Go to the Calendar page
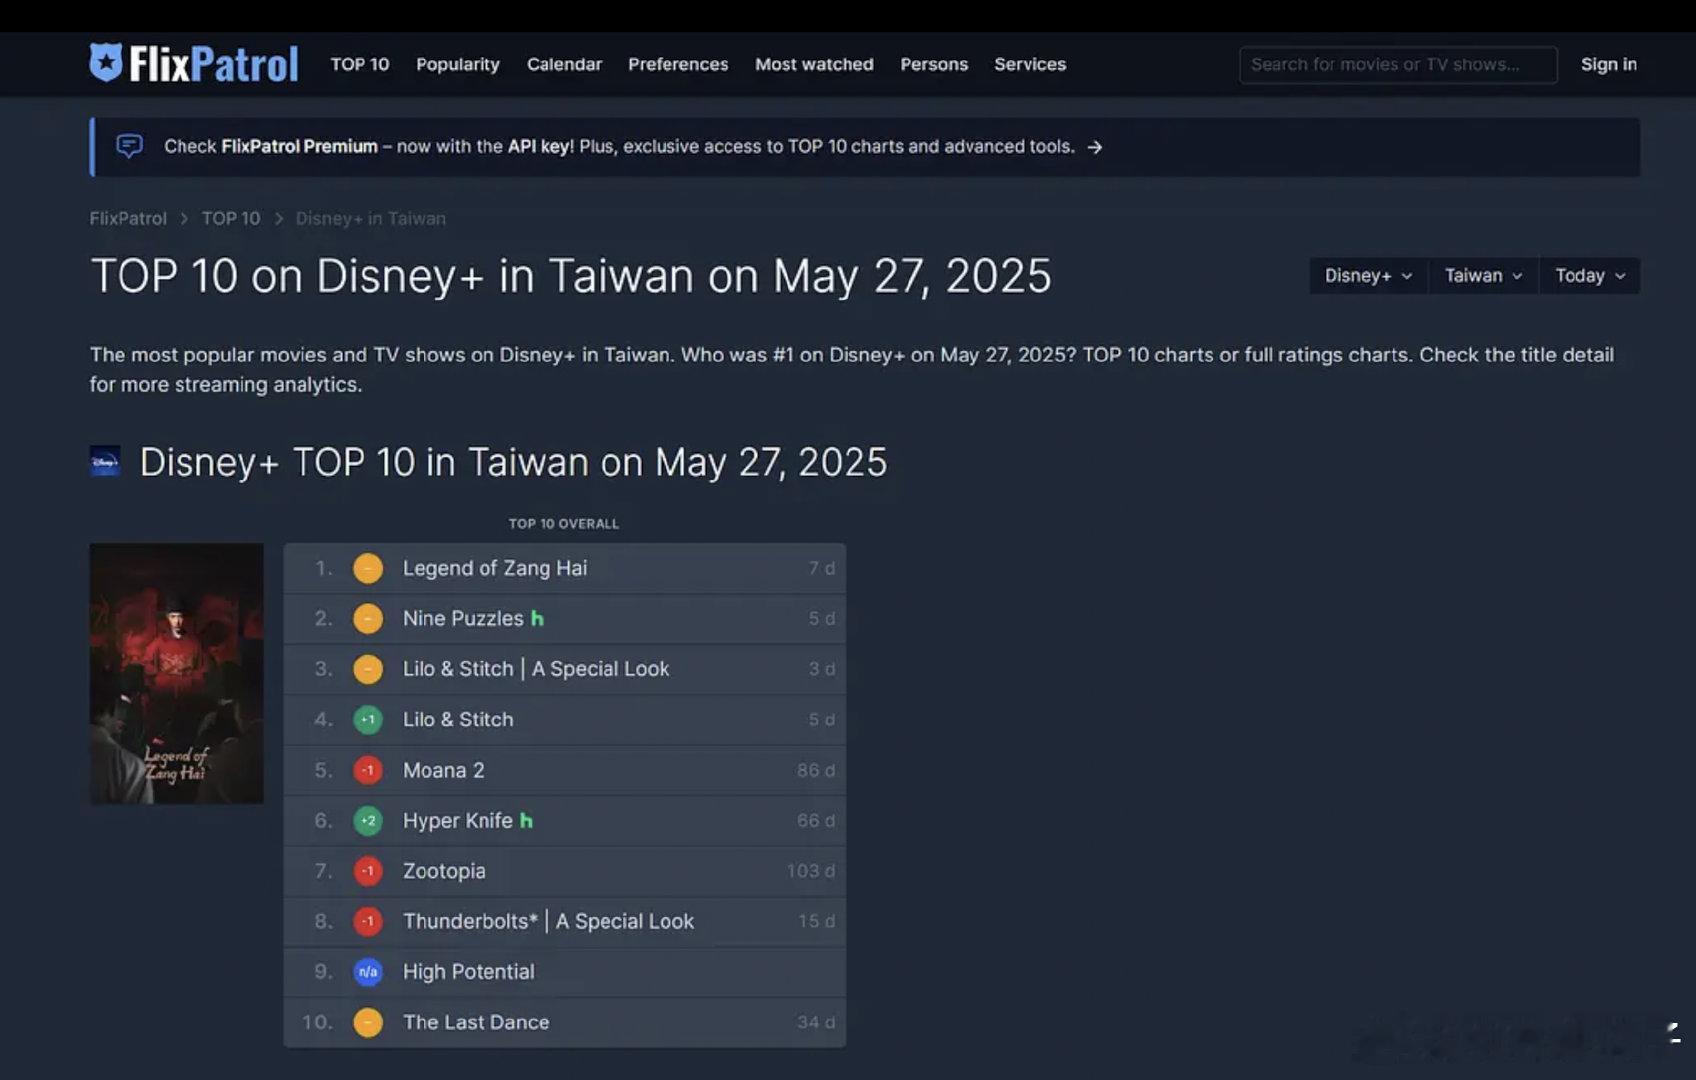The height and width of the screenshot is (1080, 1696). 564,64
